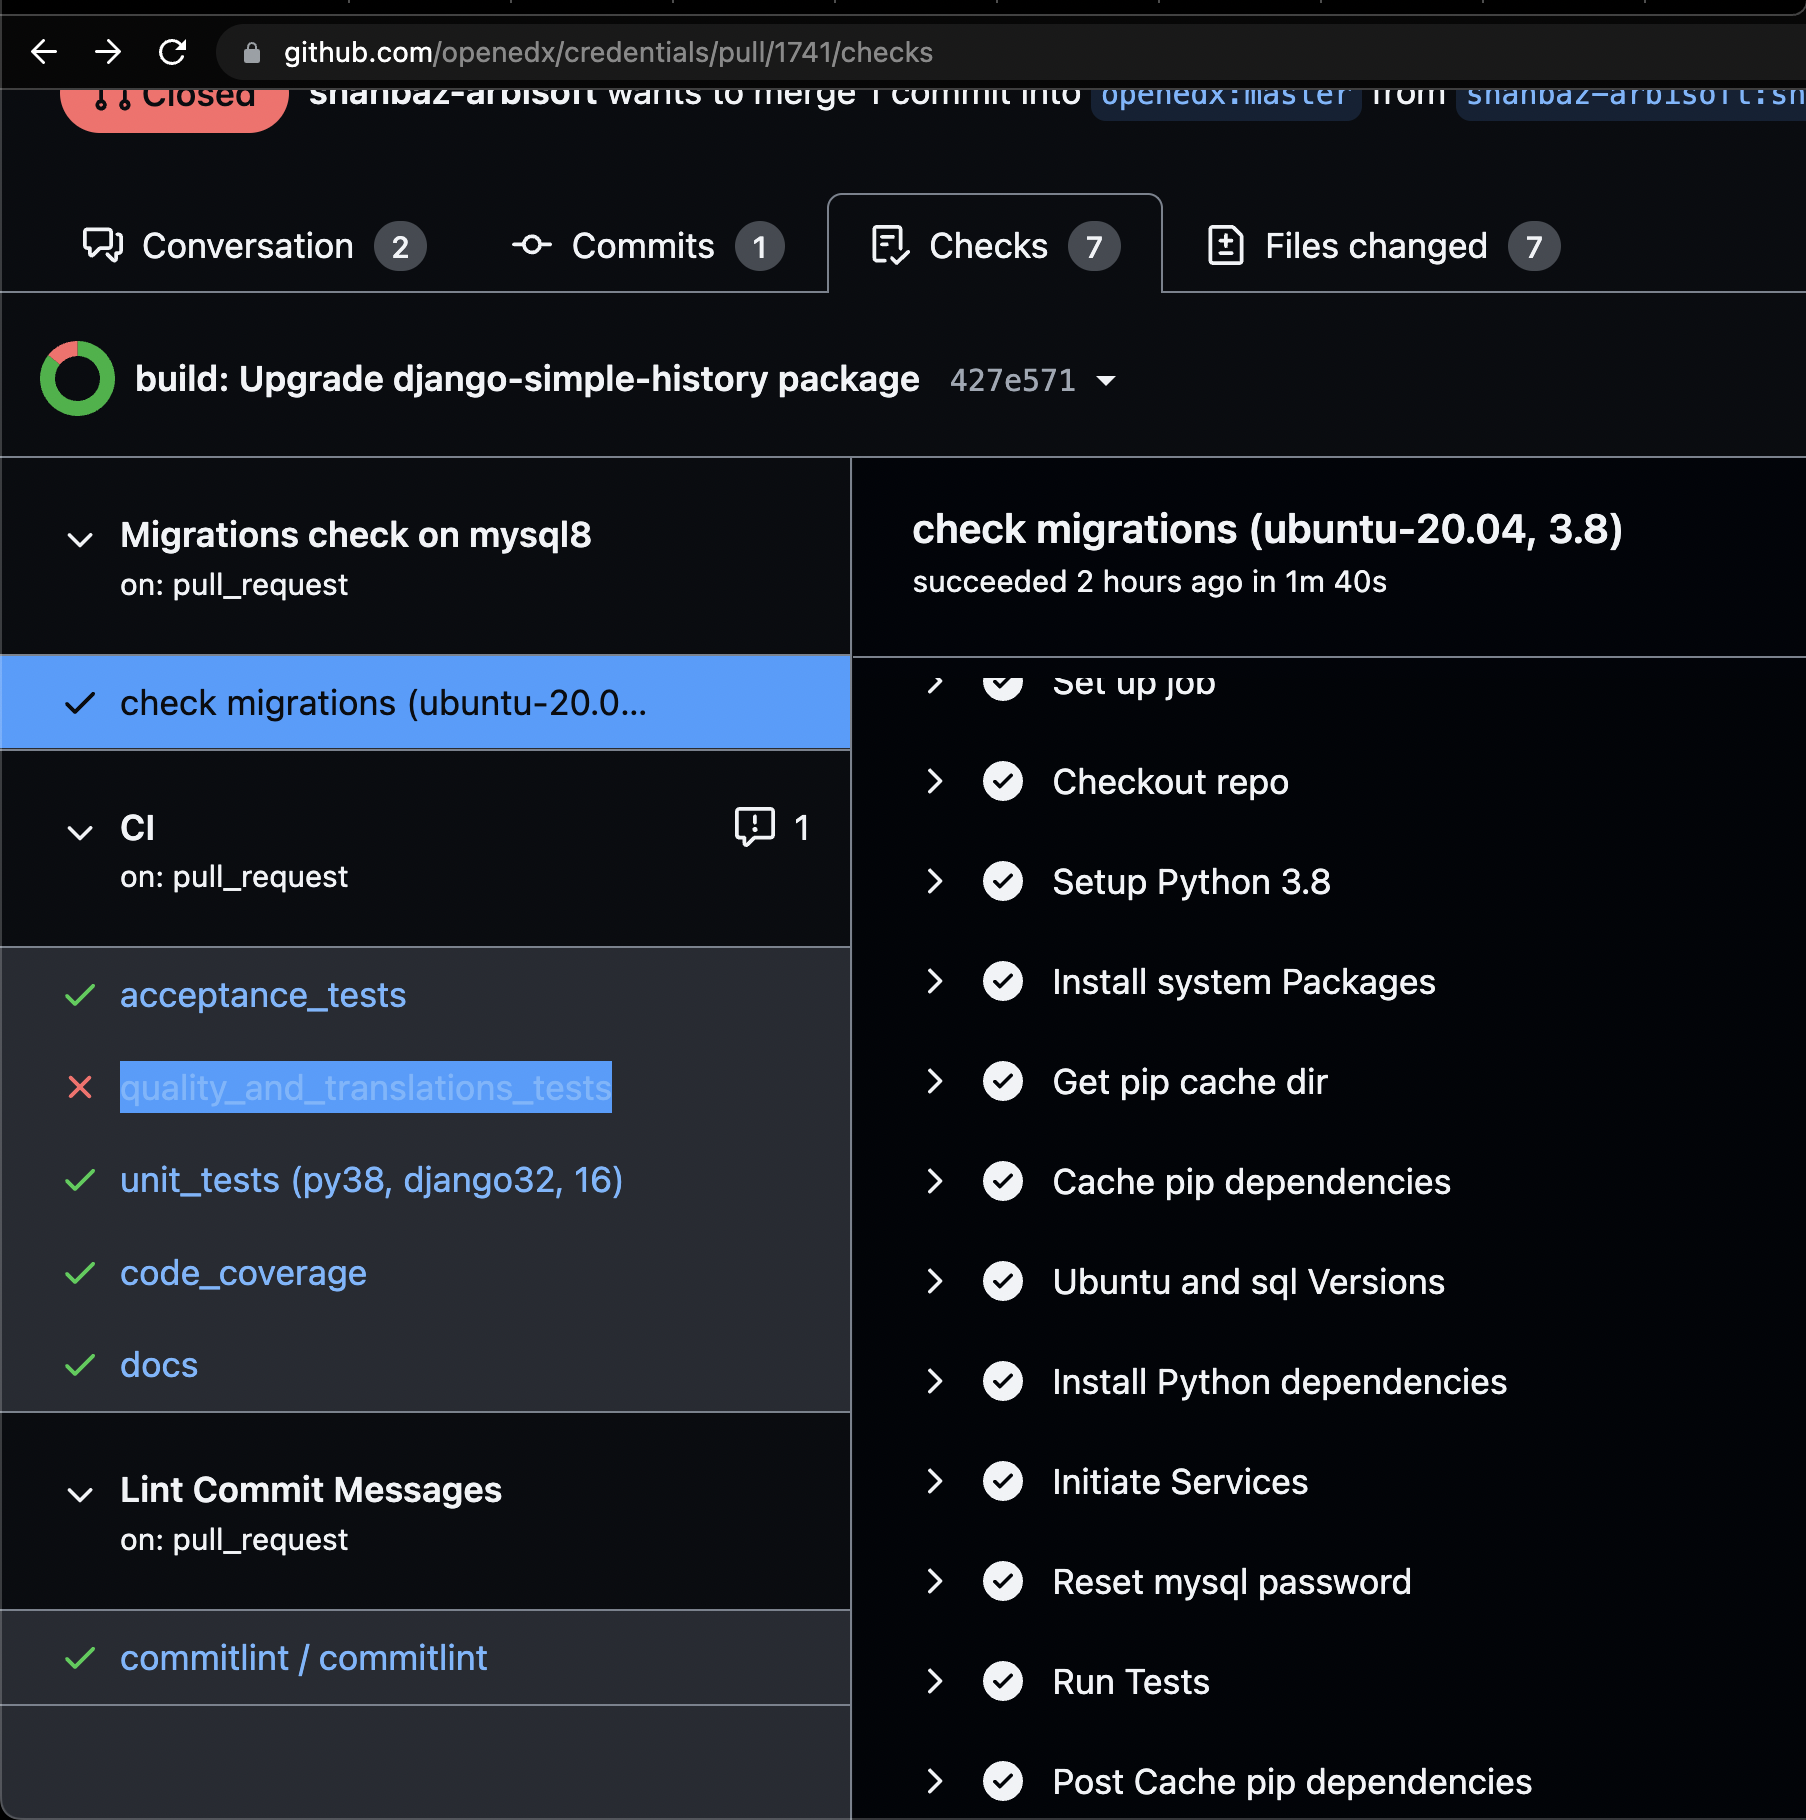
Task: Click Install system Packages success icon
Action: pos(1003,981)
